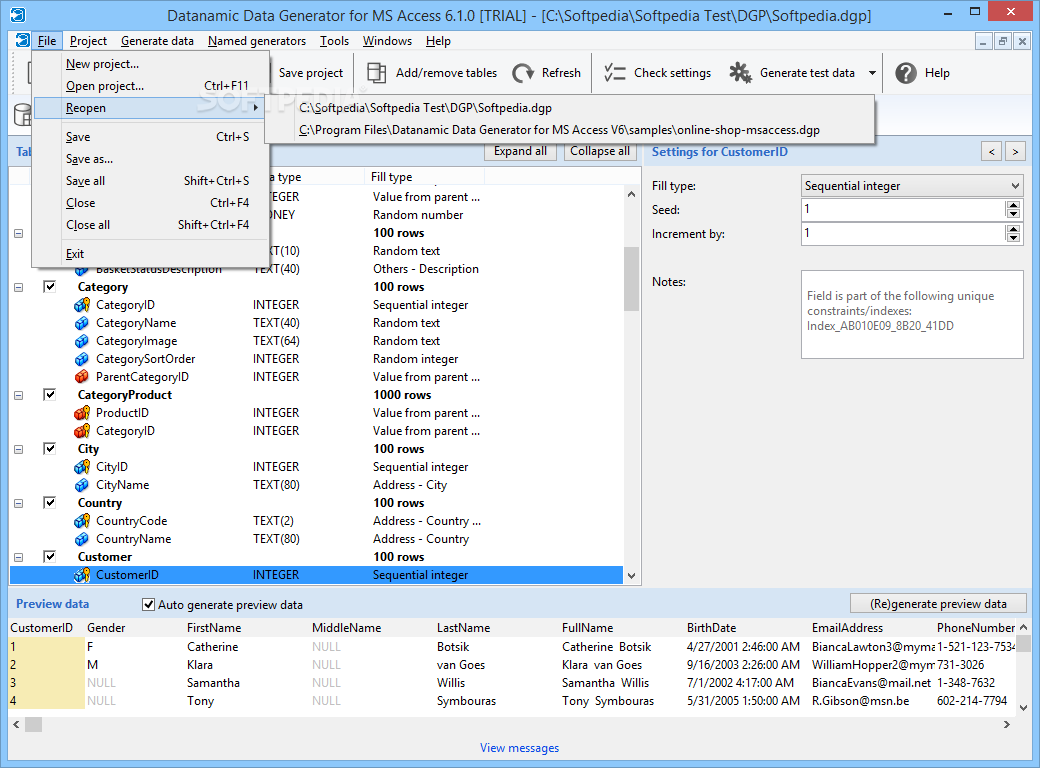This screenshot has height=768, width=1040.
Task: Click the previous field arrow button
Action: coord(992,152)
